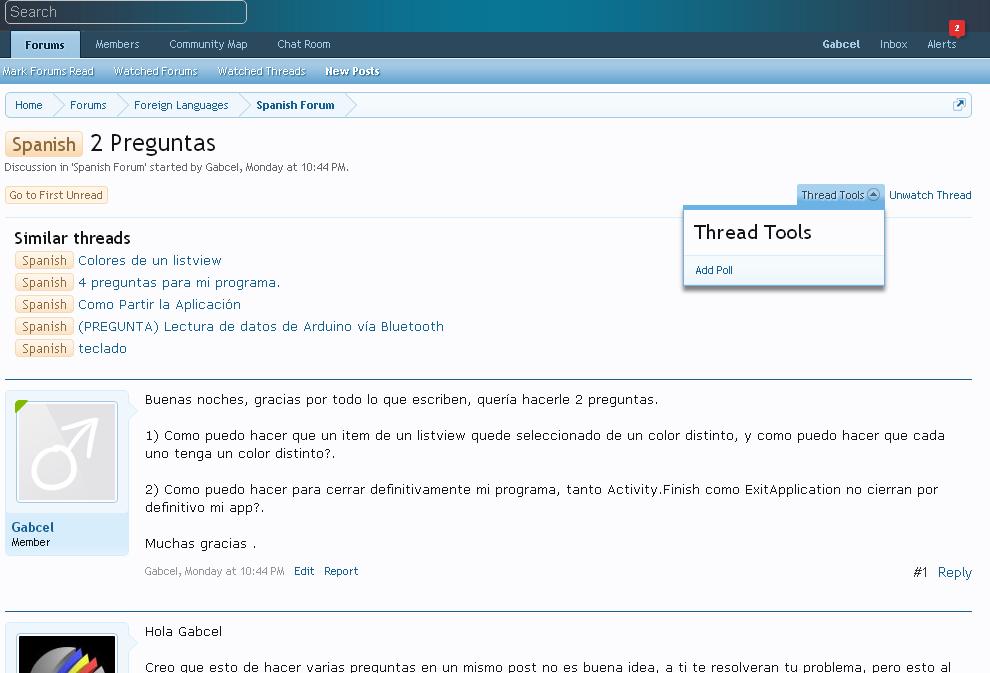Click Mark Forums Read
The width and height of the screenshot is (990, 673).
click(x=48, y=71)
